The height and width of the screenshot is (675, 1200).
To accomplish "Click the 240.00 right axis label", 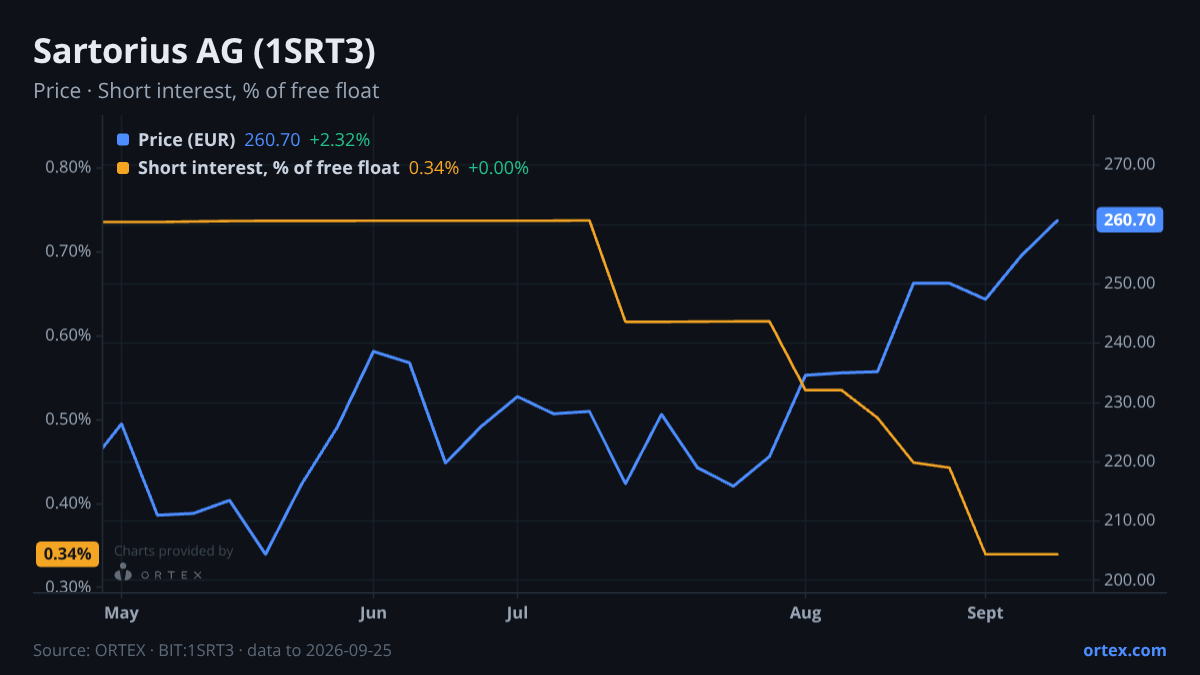I will coord(1130,342).
